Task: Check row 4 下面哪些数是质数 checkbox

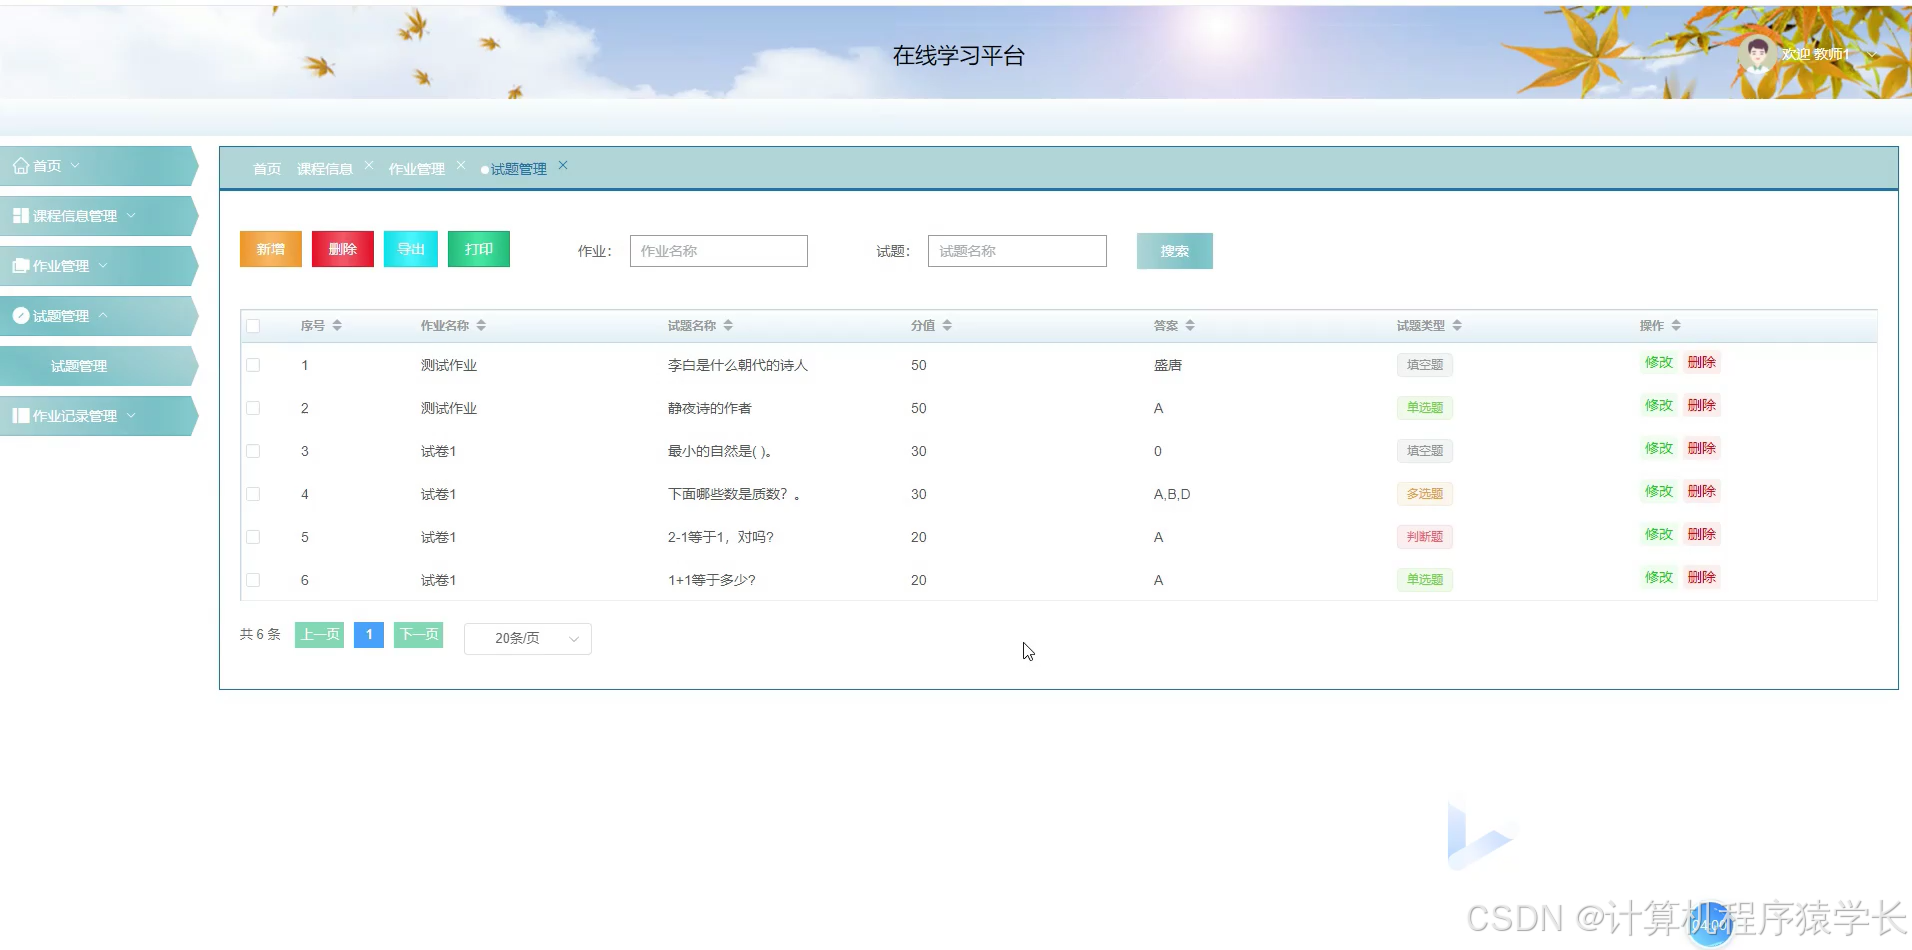Action: pyautogui.click(x=253, y=494)
